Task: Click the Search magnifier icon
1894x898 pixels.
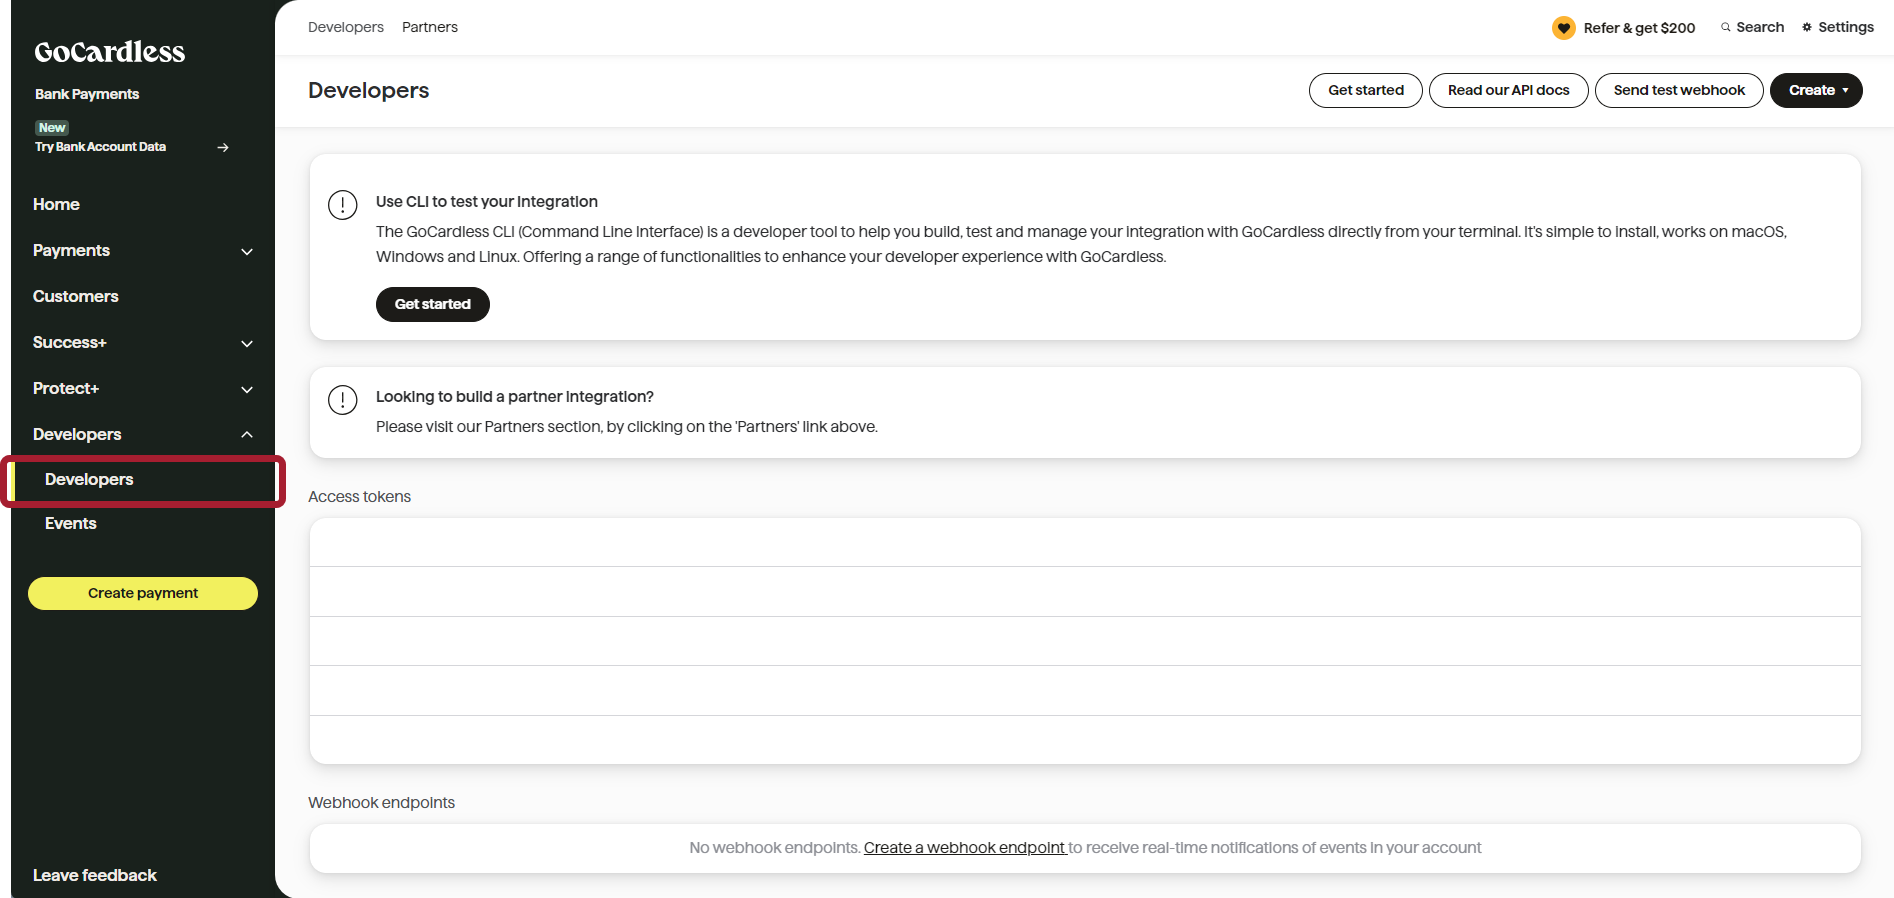Action: (x=1725, y=28)
